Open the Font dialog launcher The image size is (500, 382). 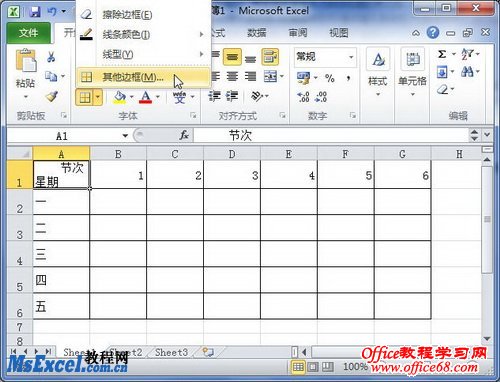[x=193, y=115]
